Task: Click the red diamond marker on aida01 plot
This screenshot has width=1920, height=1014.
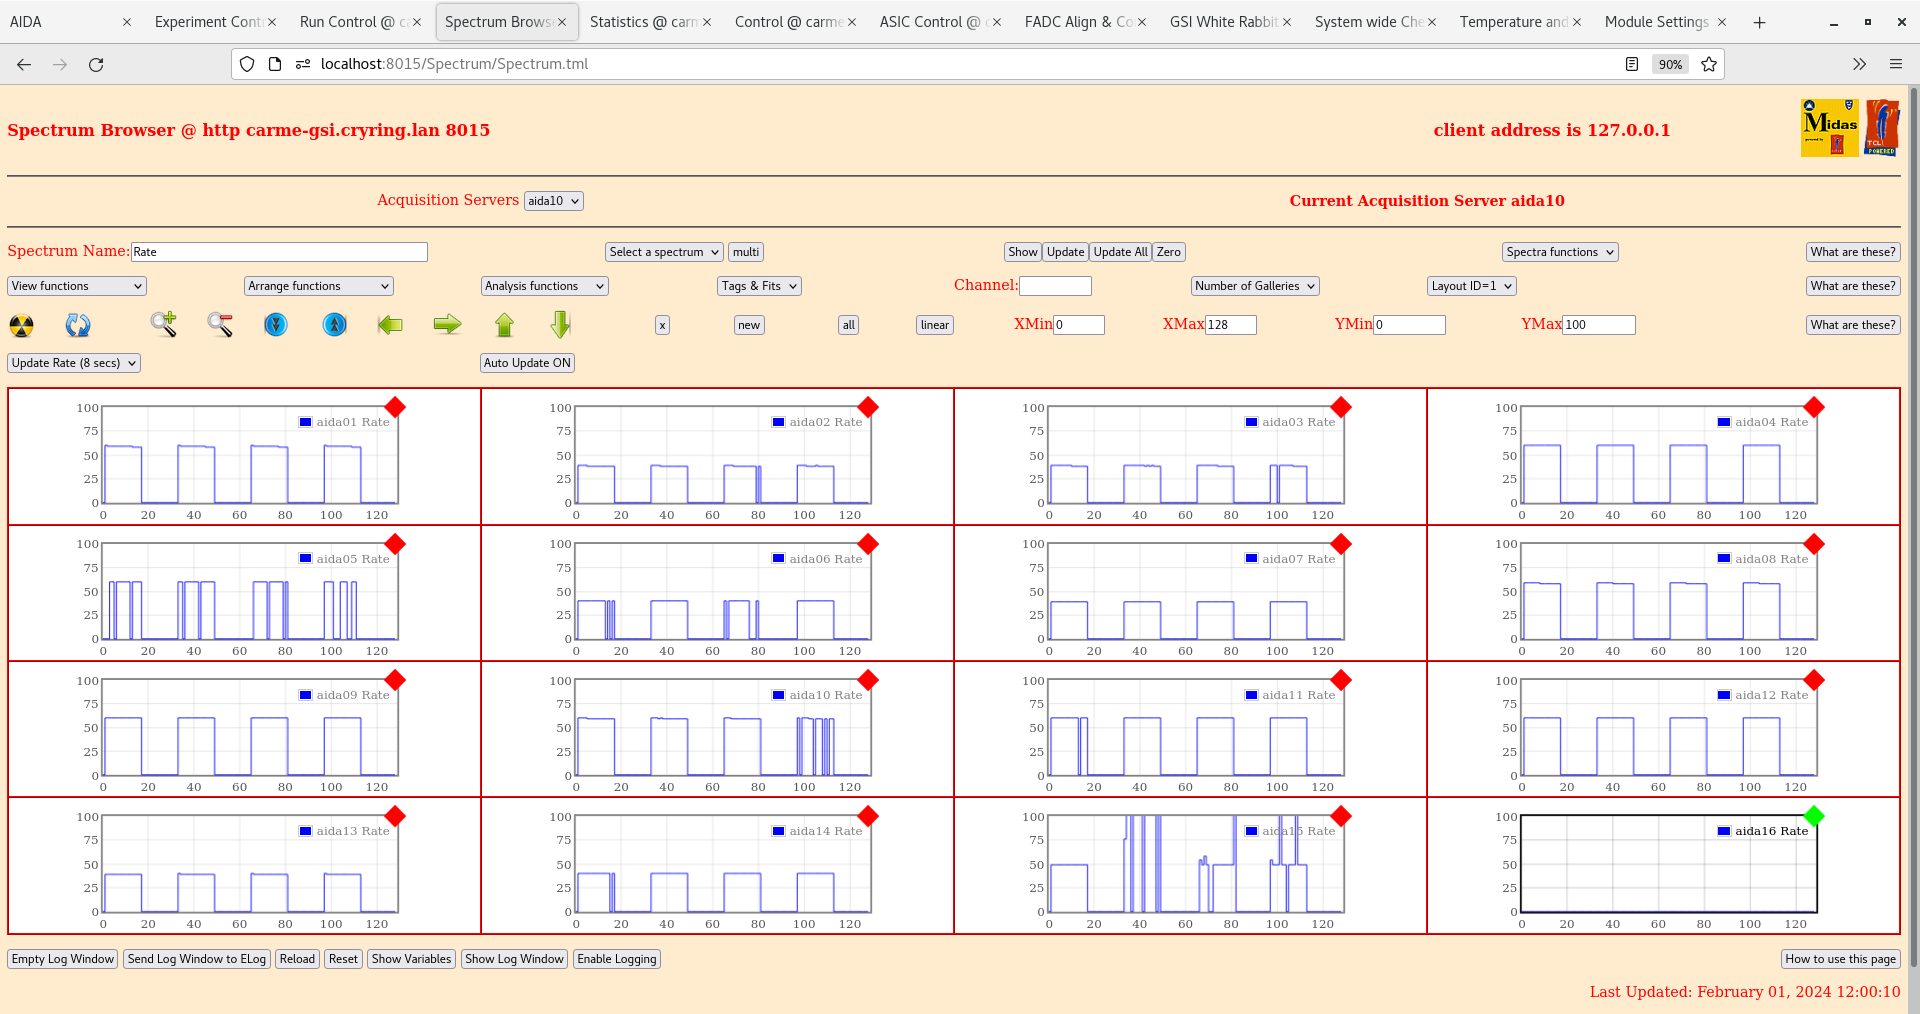Action: click(395, 408)
